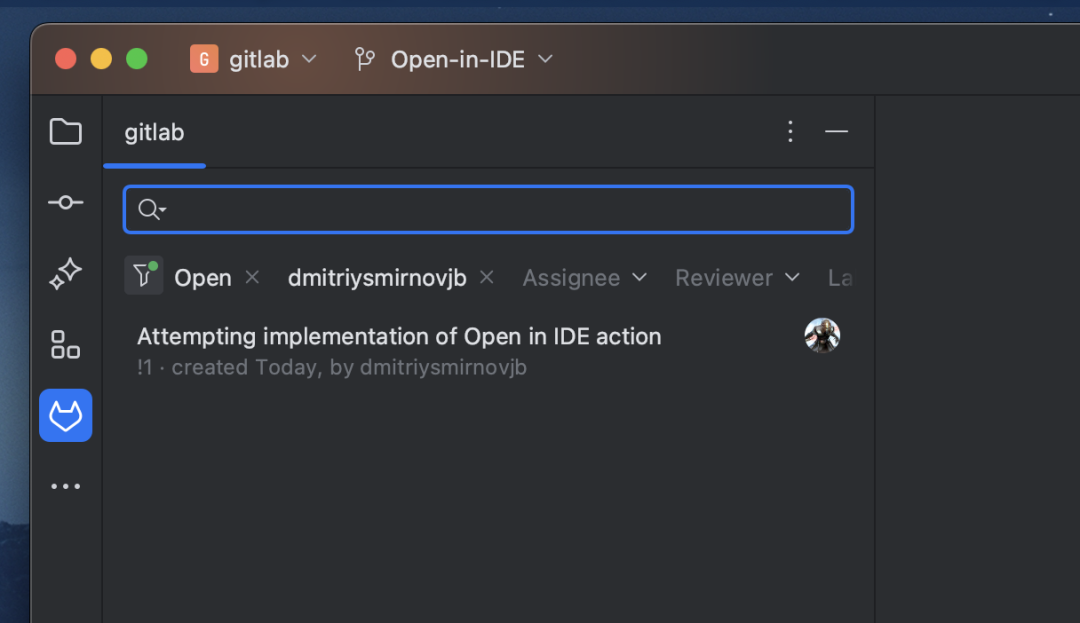Open the Open-in-IDE branch dropdown
The width and height of the screenshot is (1080, 623).
click(472, 60)
